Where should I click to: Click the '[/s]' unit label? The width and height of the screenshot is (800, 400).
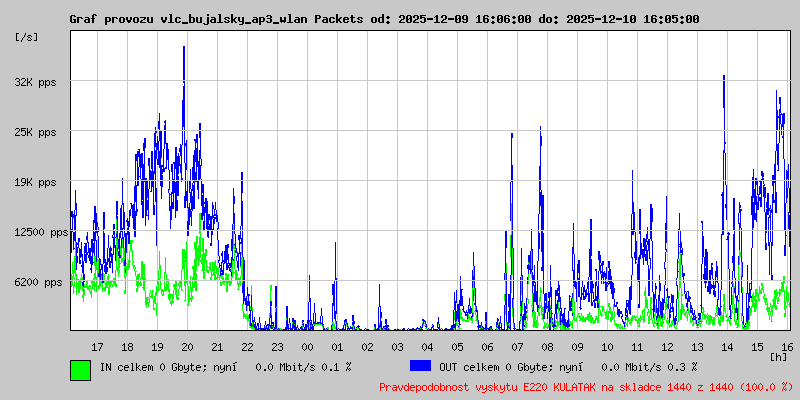tap(27, 37)
